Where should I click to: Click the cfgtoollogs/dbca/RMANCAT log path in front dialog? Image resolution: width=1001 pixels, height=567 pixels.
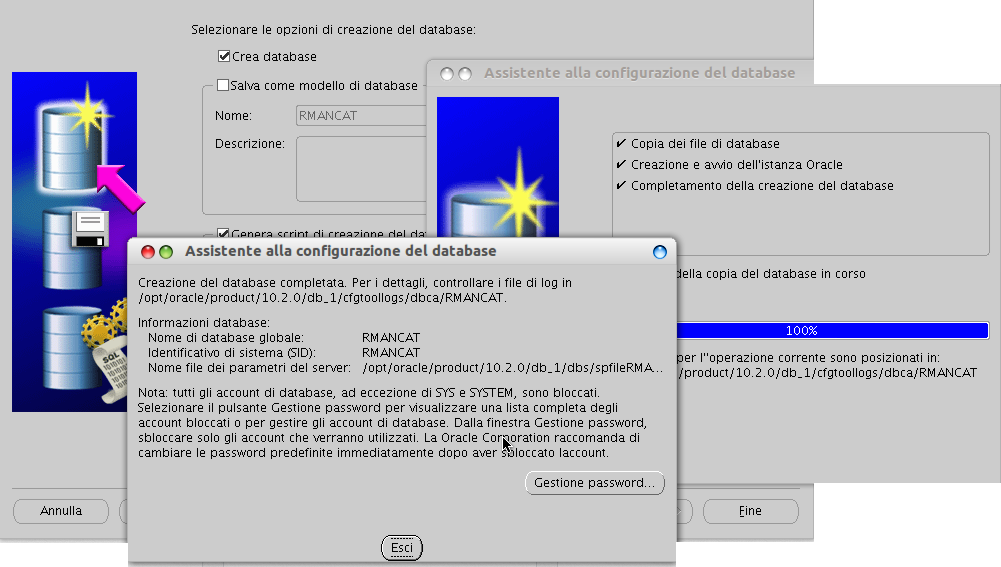coord(322,298)
